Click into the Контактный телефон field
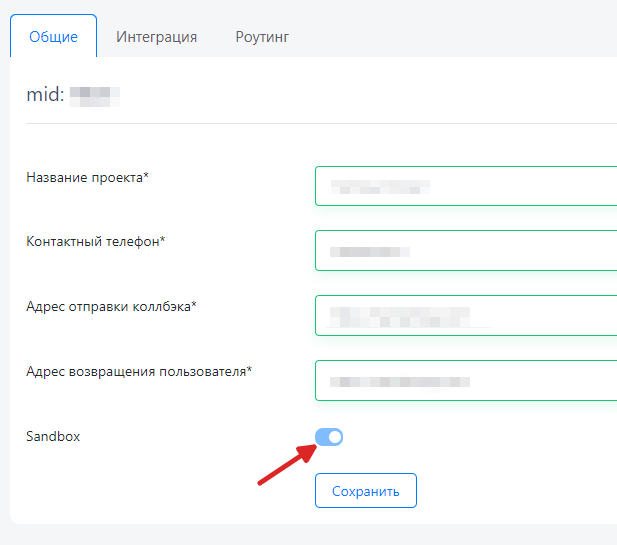This screenshot has width=617, height=545. tap(465, 250)
